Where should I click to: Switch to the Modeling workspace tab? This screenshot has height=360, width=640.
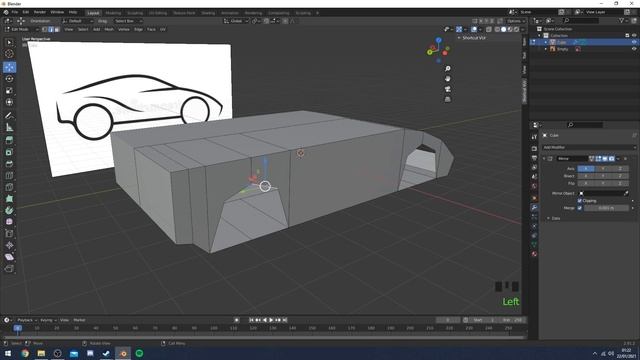click(x=113, y=13)
